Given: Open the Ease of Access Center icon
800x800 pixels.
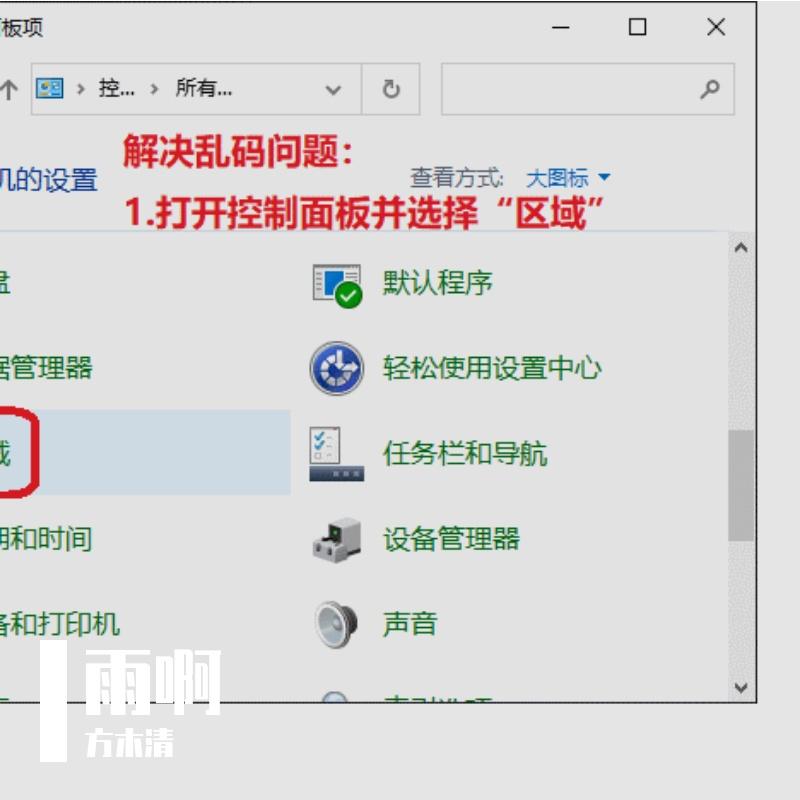Looking at the screenshot, I should click(337, 368).
